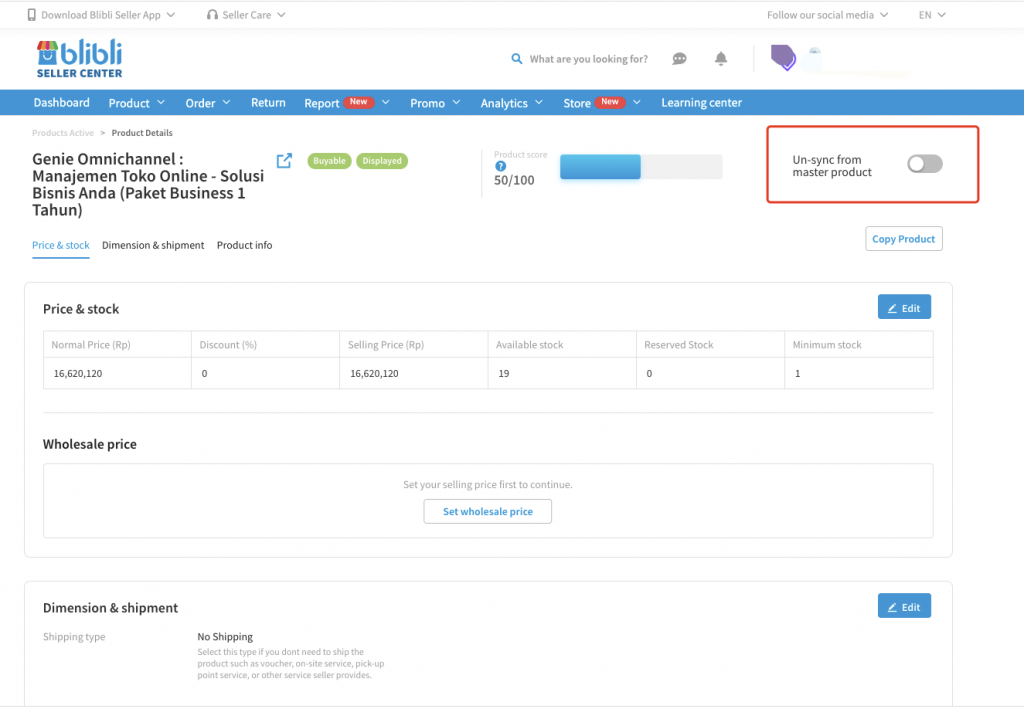Screen dimensions: 1024x709
Task: Click the Copy Product button
Action: 904,239
